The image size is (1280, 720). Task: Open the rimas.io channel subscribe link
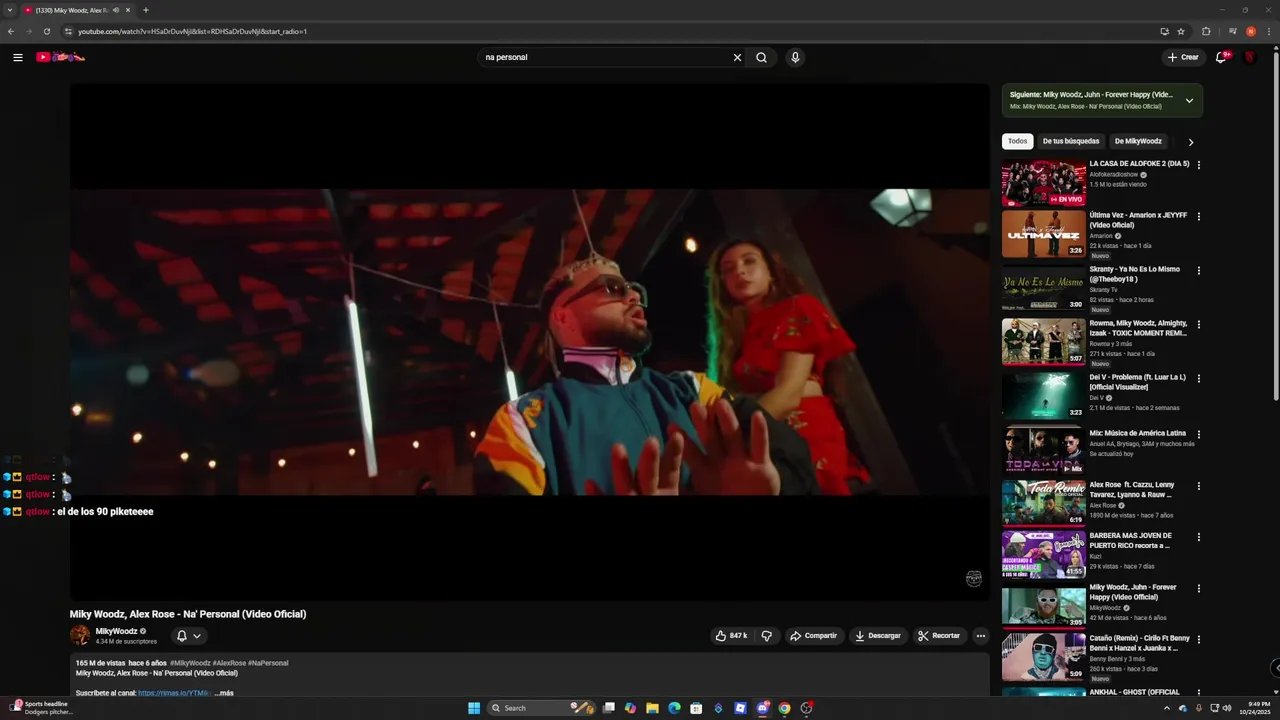[174, 692]
